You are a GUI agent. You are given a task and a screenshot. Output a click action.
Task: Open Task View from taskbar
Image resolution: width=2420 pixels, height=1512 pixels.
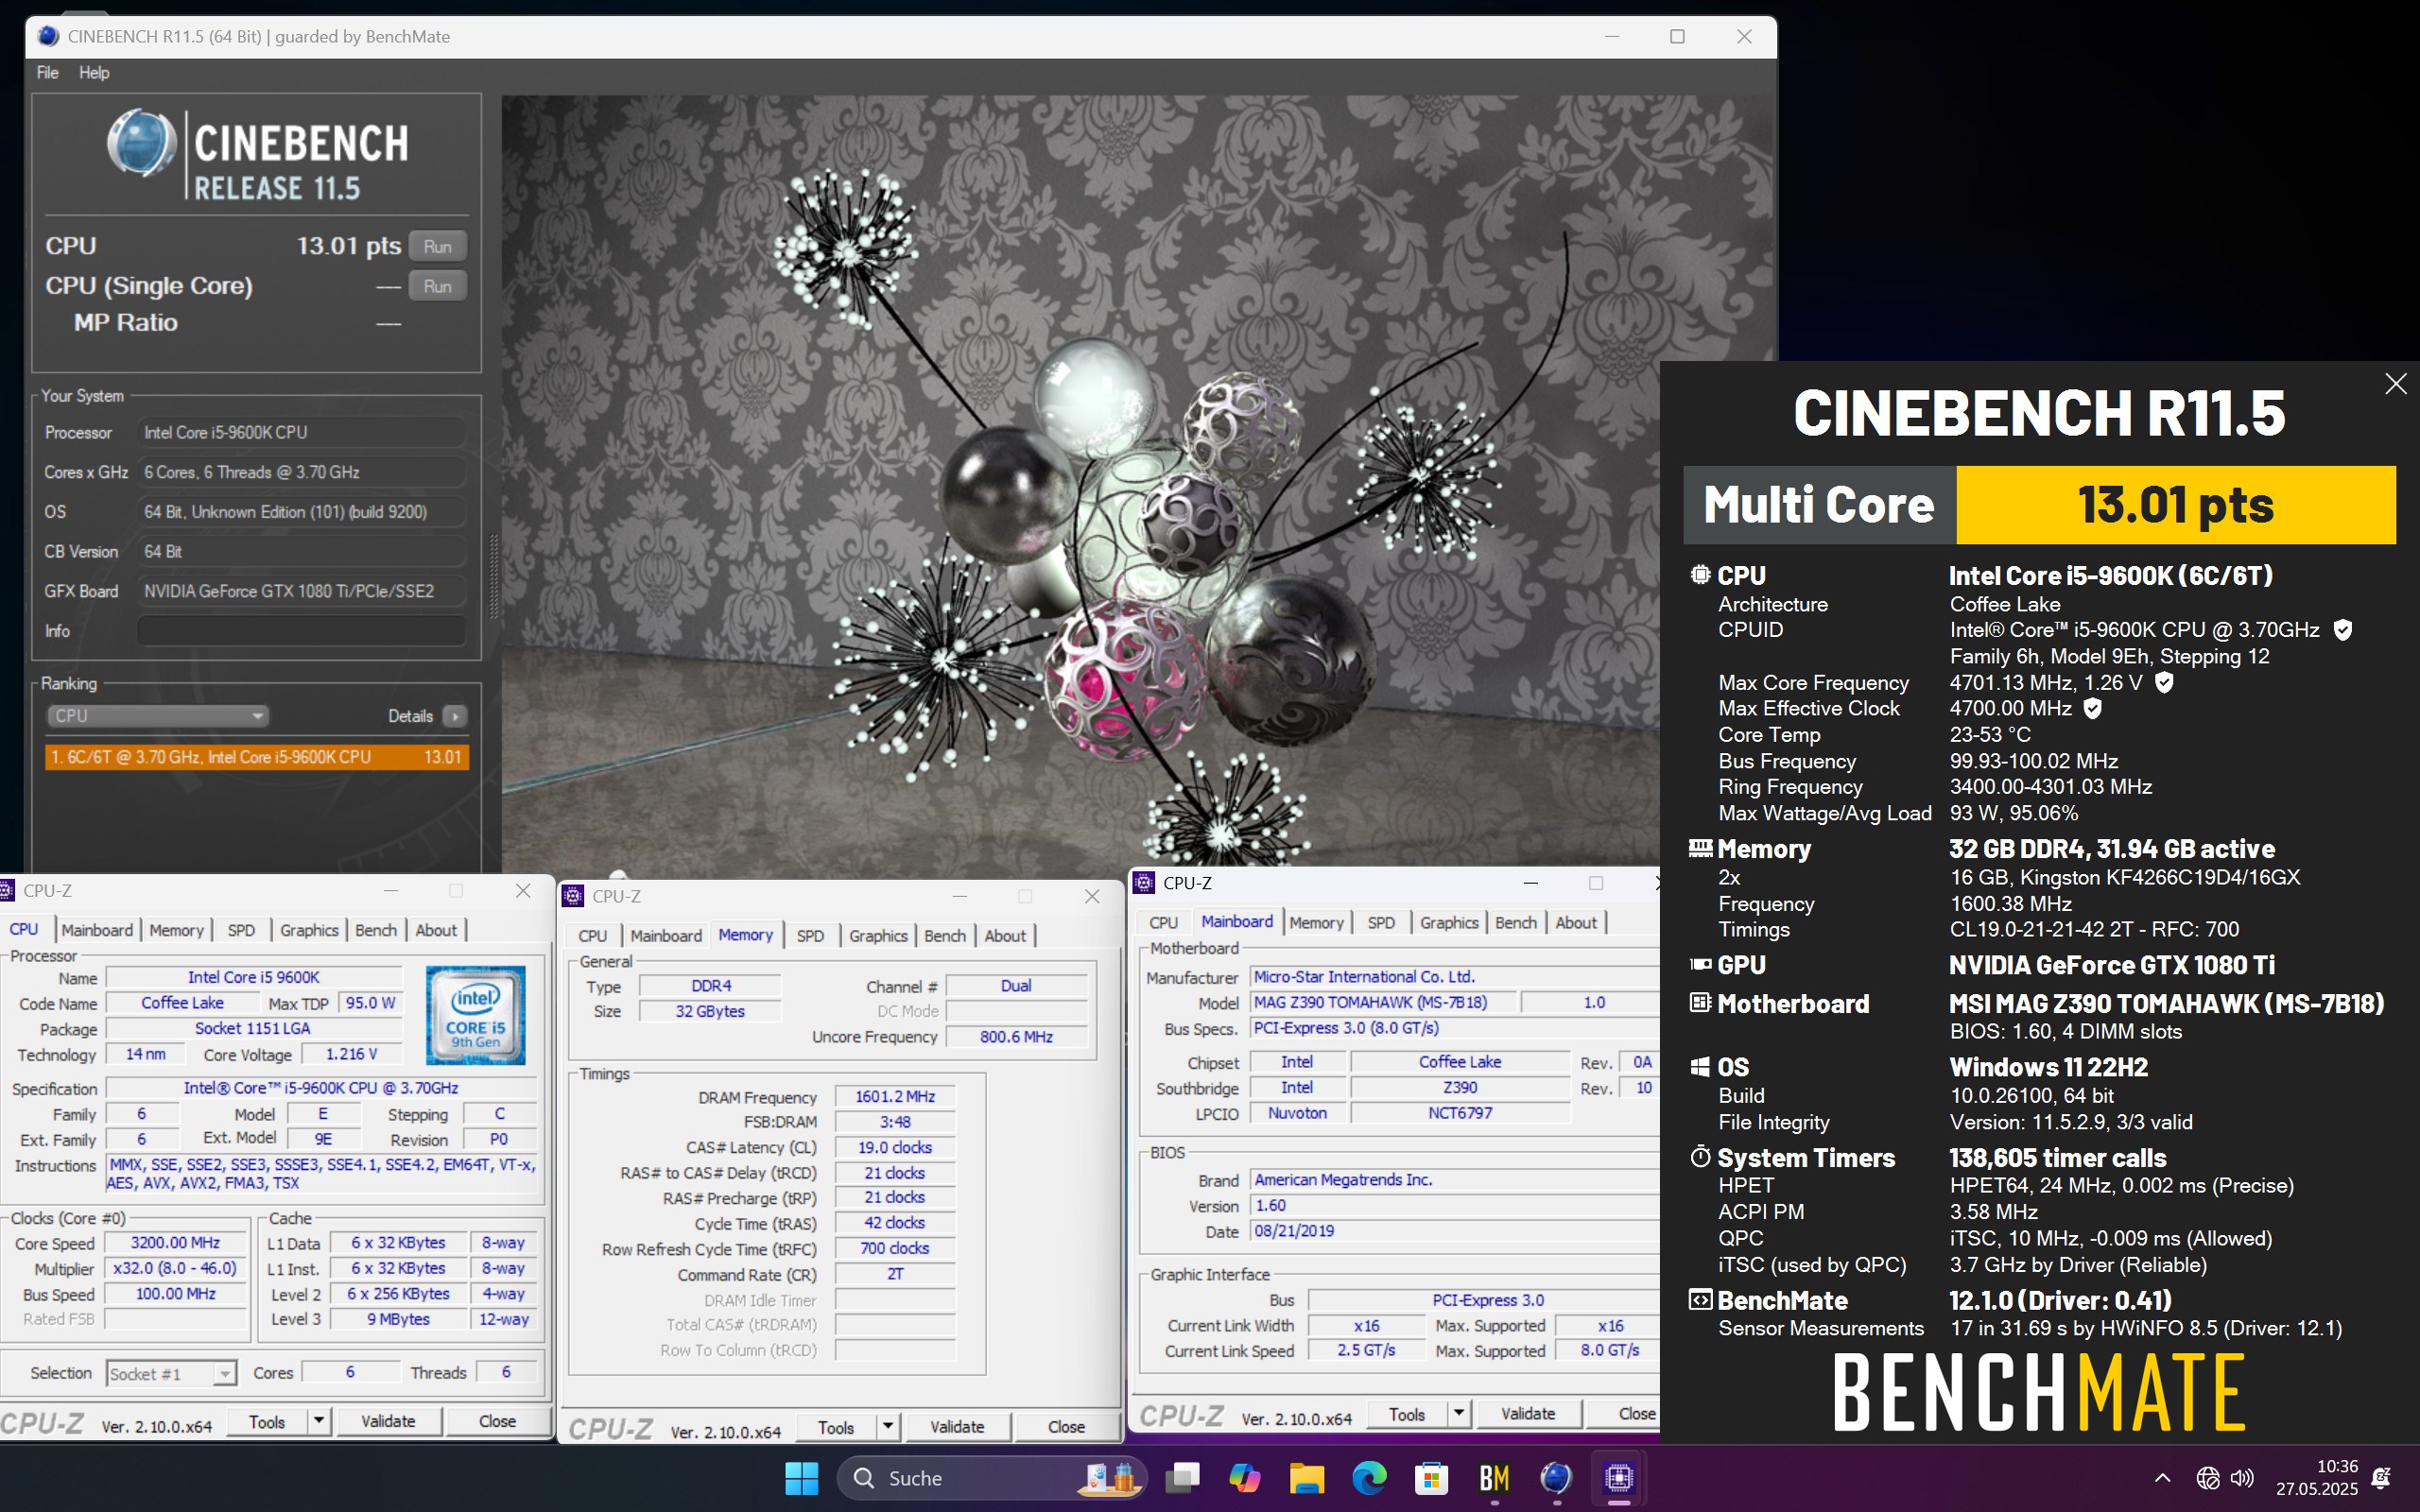click(1182, 1478)
